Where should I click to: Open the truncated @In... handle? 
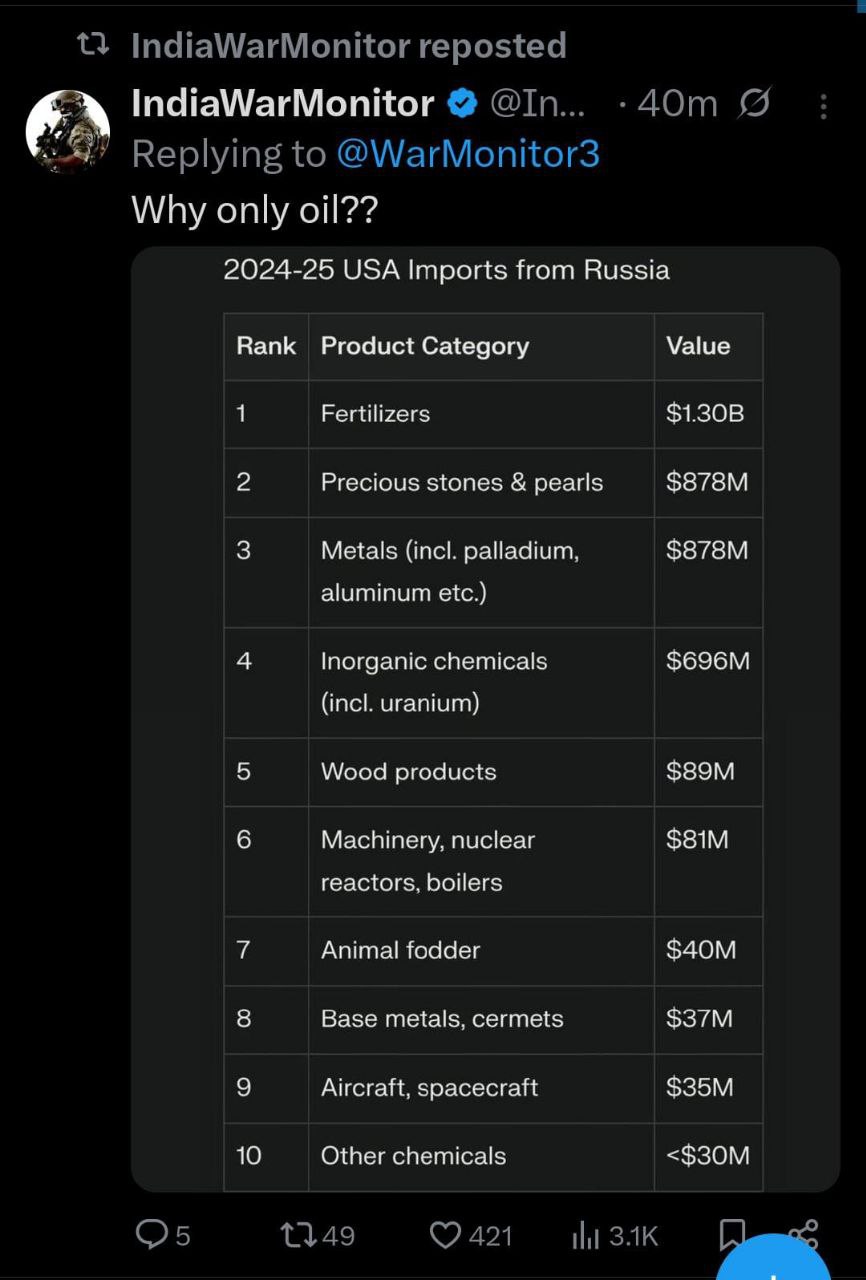(542, 104)
